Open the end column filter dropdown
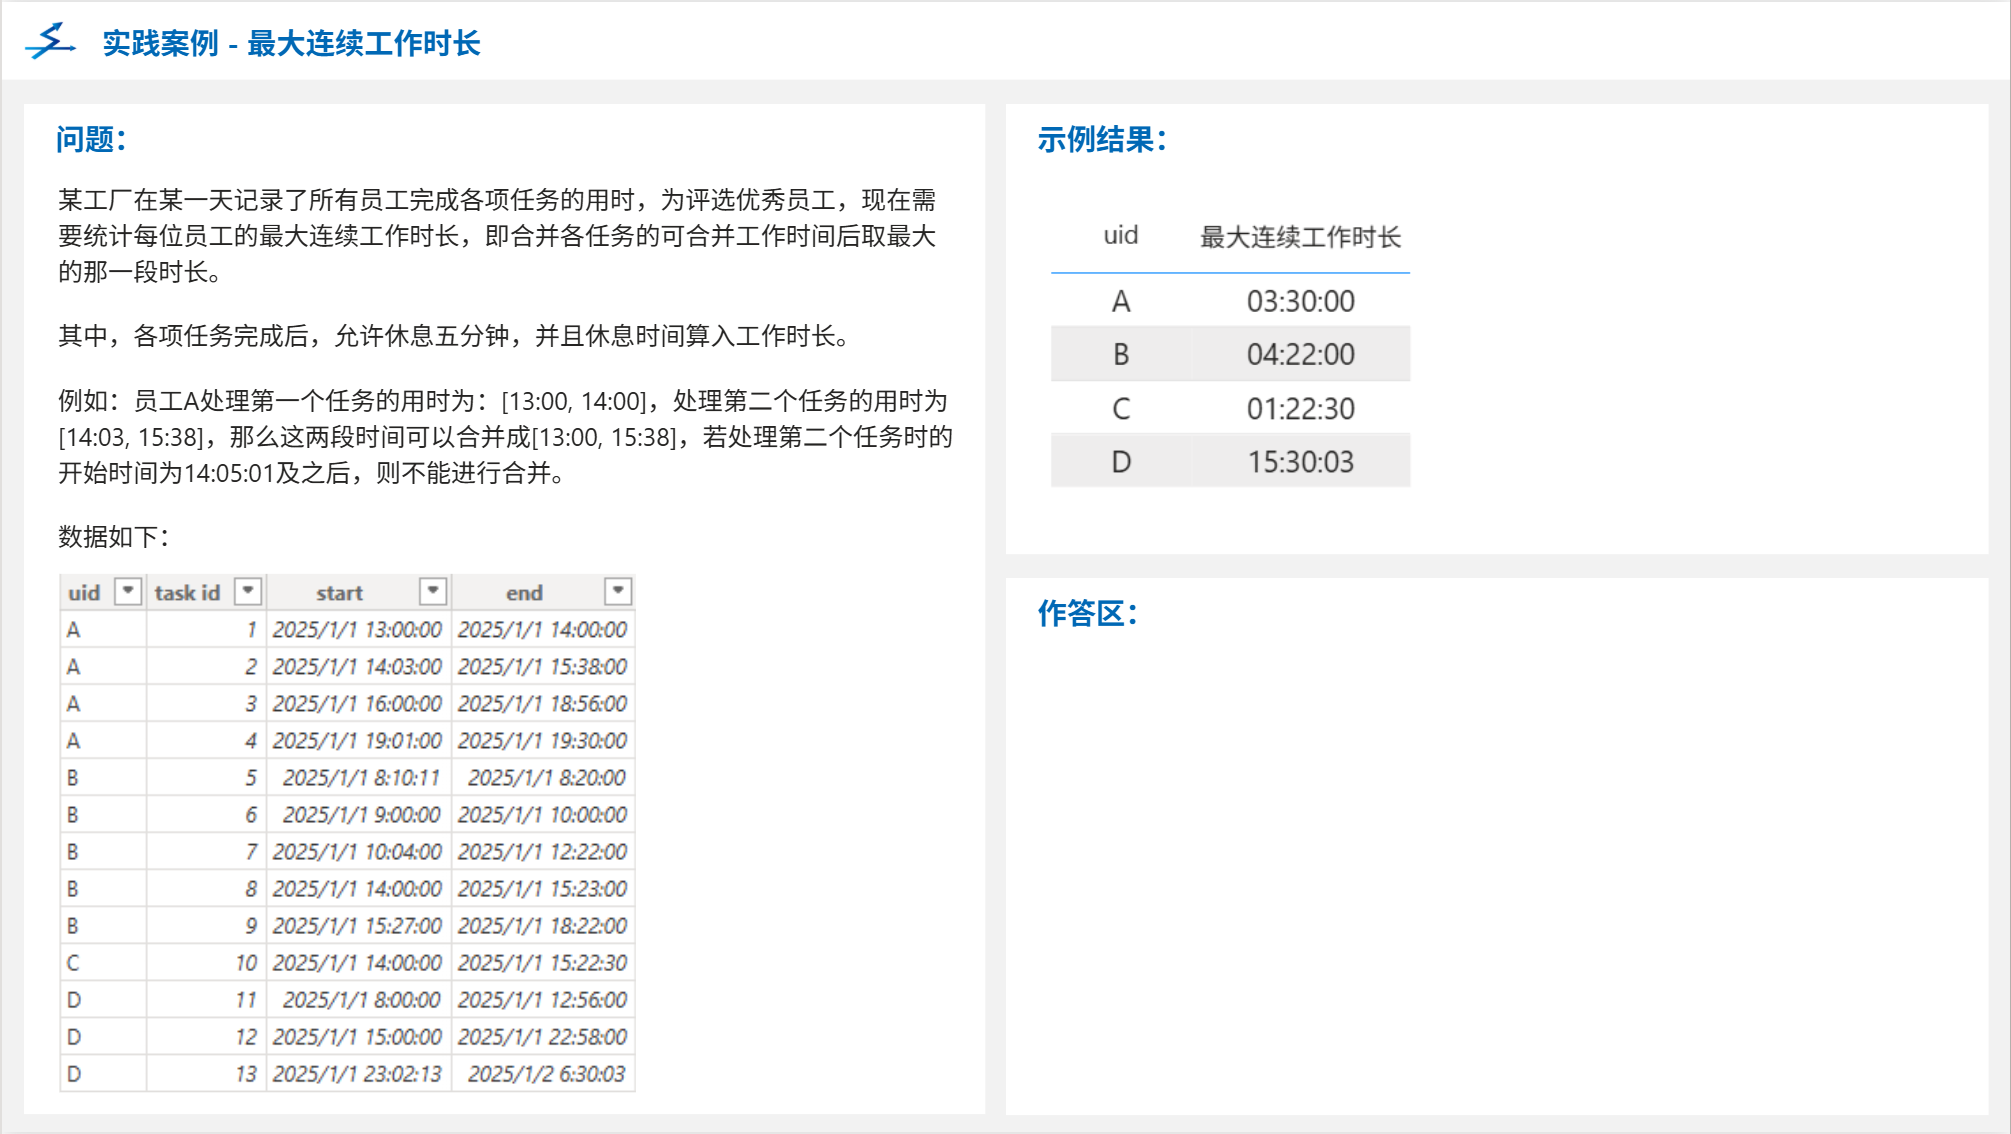This screenshot has width=2011, height=1134. click(618, 591)
